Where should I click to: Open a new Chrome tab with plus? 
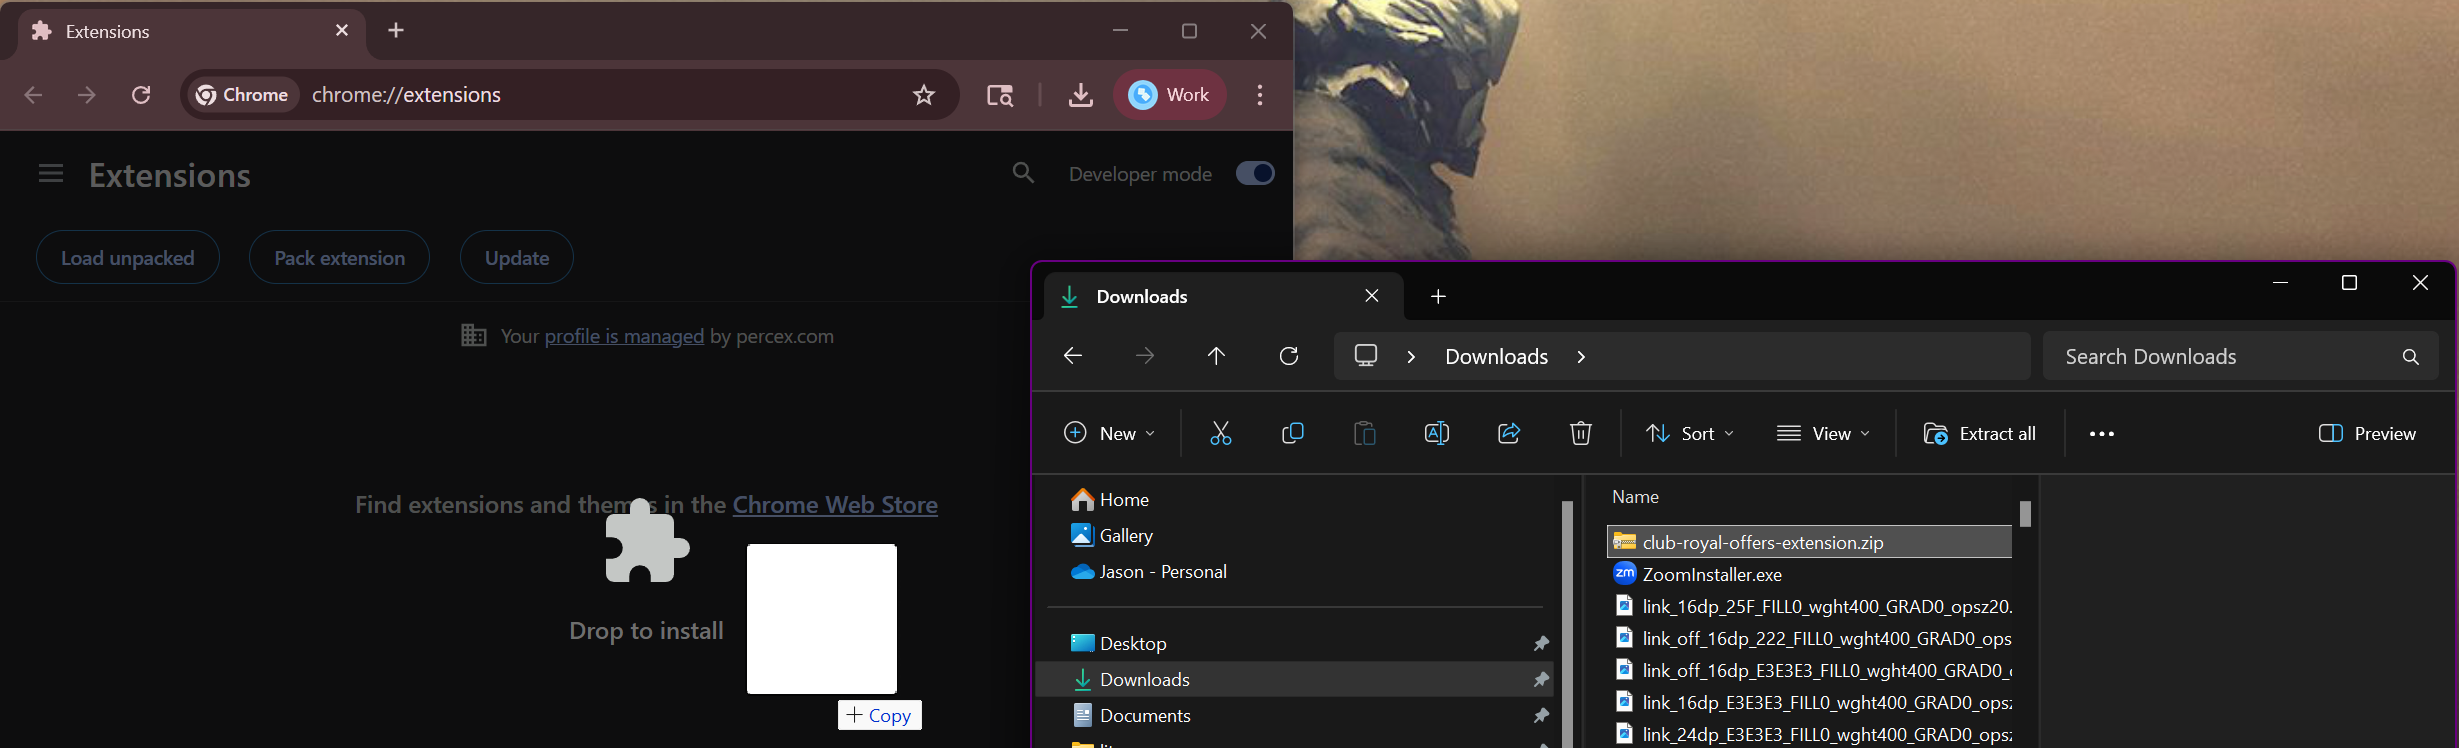coord(396,30)
